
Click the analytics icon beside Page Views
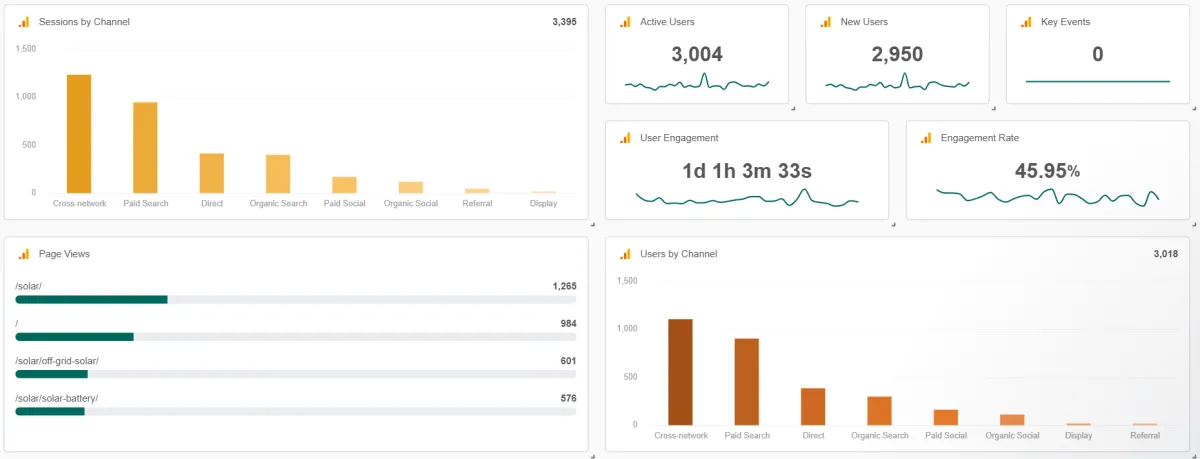coord(24,254)
